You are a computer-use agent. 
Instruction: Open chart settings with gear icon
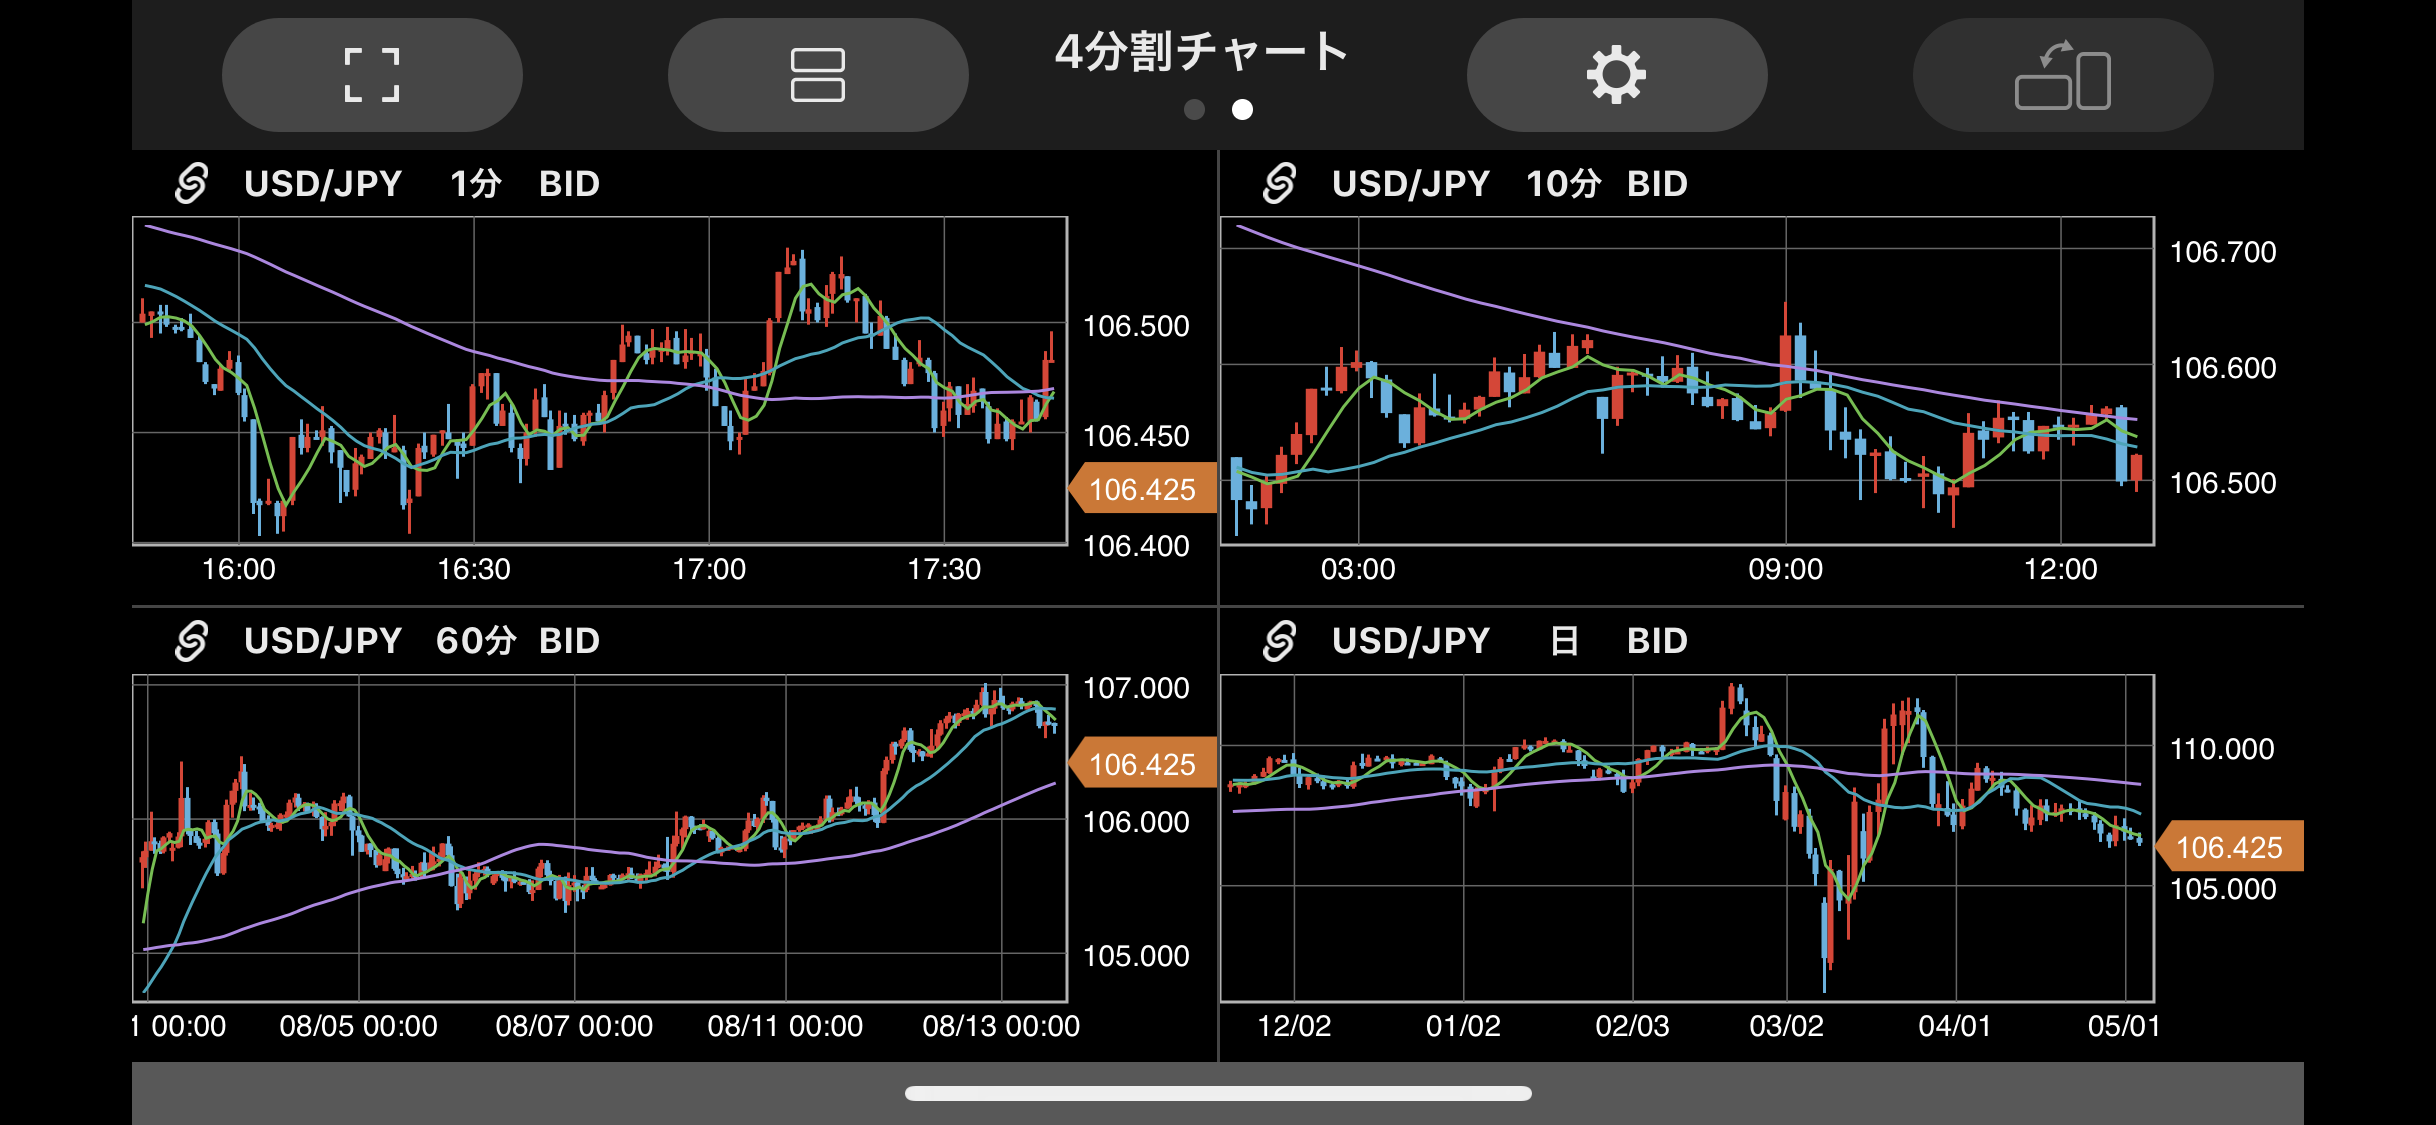click(1617, 75)
